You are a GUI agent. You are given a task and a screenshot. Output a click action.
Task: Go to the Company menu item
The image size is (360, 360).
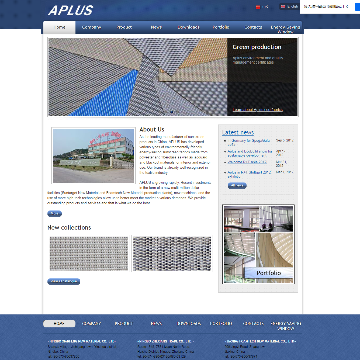coord(91,27)
